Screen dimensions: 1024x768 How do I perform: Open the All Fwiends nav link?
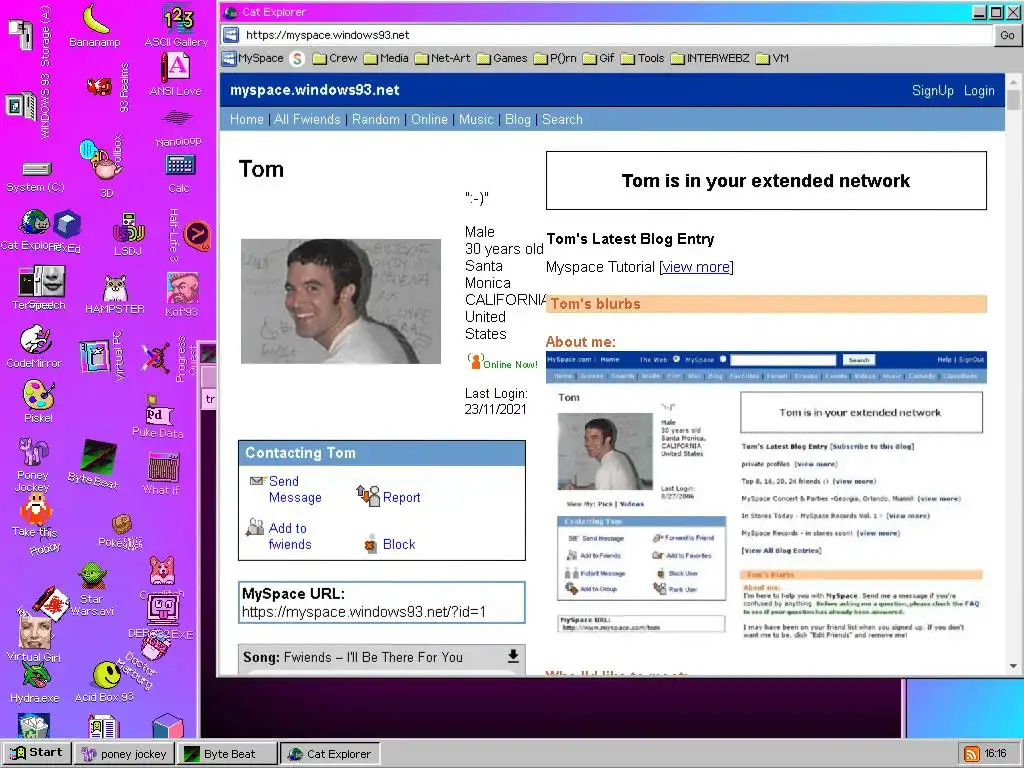click(307, 120)
